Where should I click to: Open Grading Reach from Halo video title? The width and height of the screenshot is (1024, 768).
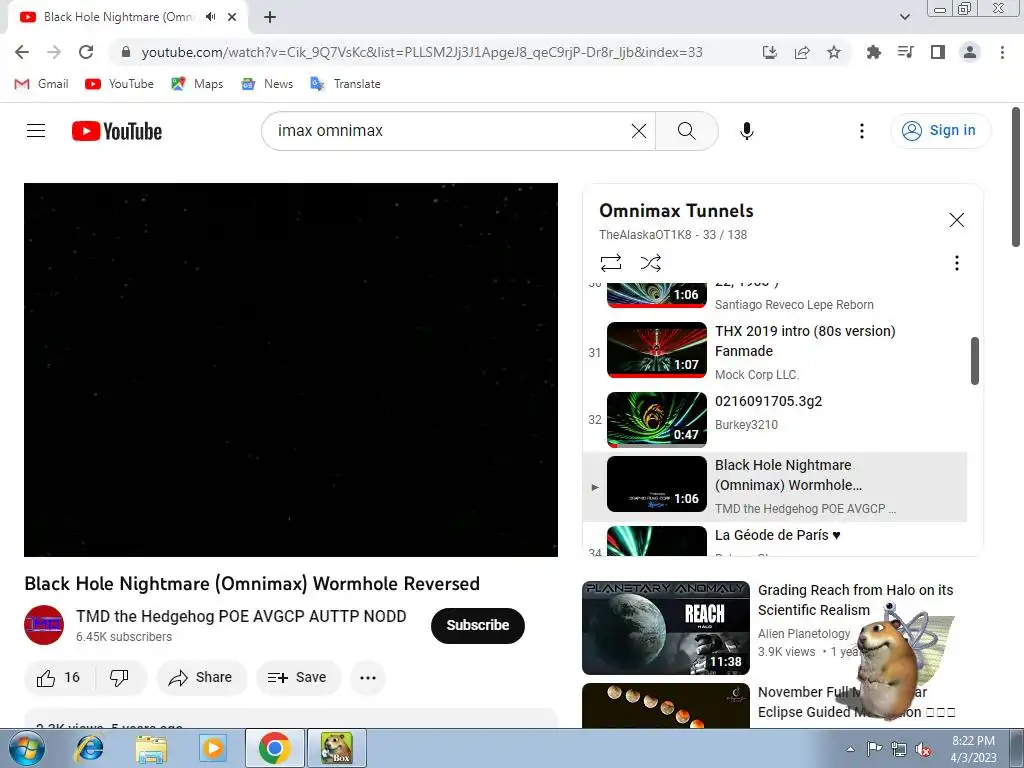click(x=856, y=600)
